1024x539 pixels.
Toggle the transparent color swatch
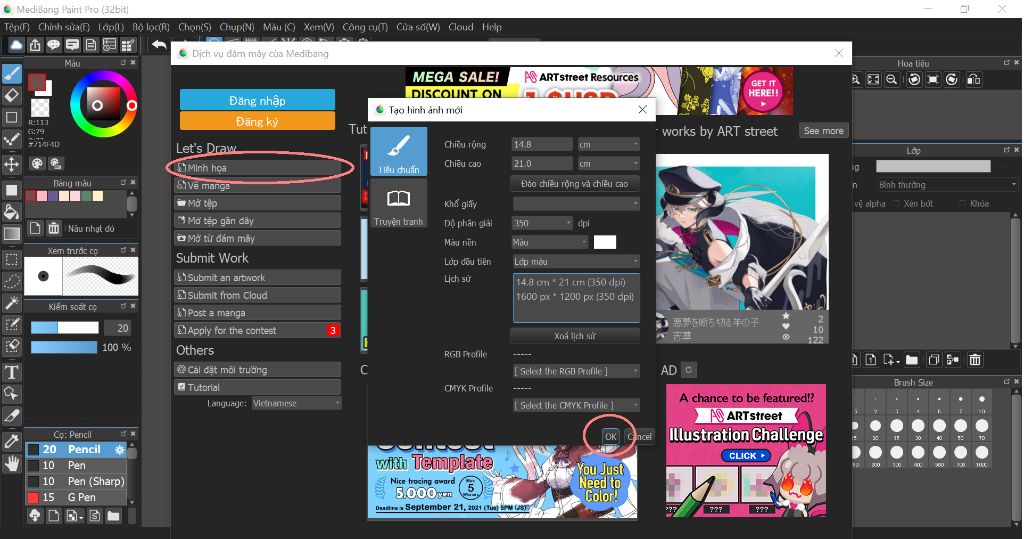click(40, 107)
